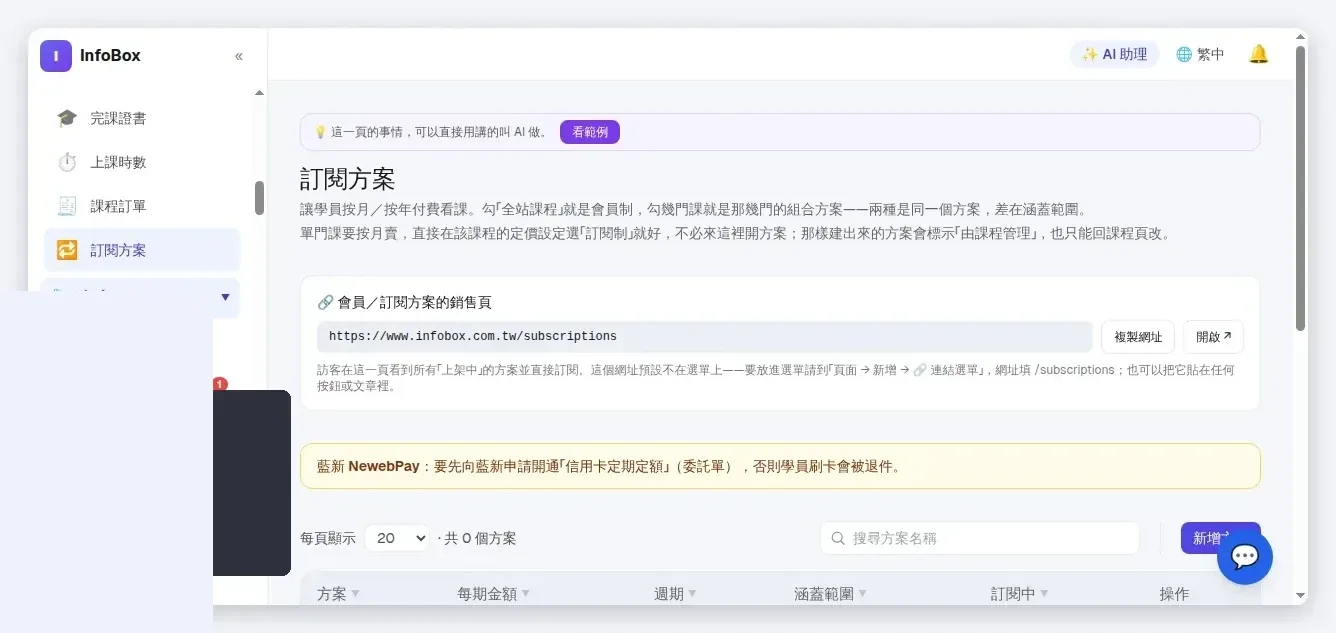Click 開啟 to open the sales page
This screenshot has height=633, width=1336.
tap(1213, 337)
